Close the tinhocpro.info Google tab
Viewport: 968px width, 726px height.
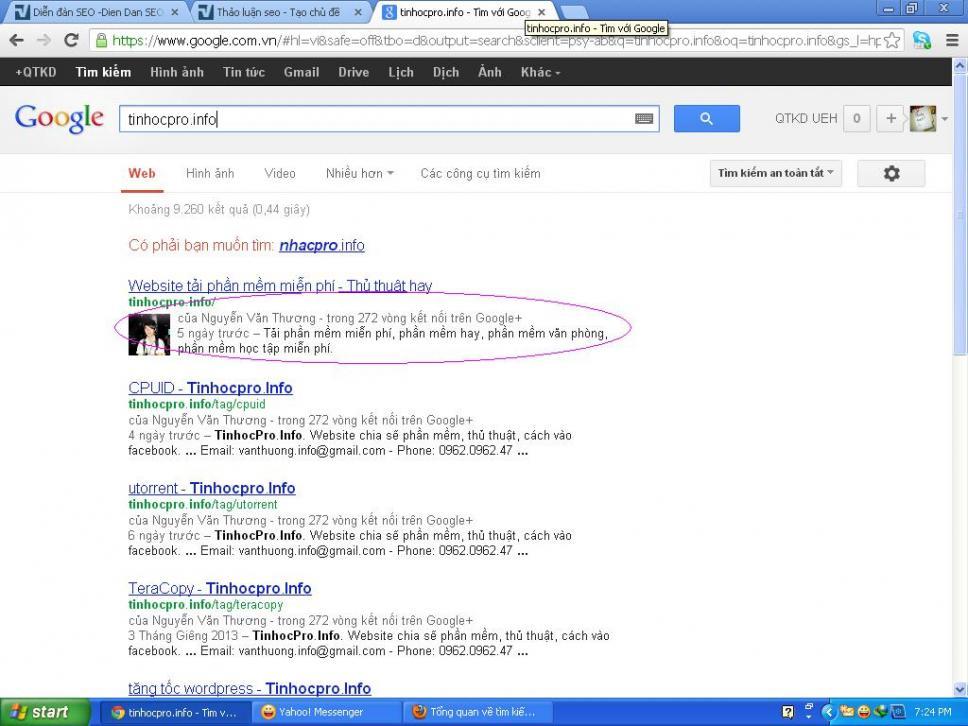coord(541,12)
